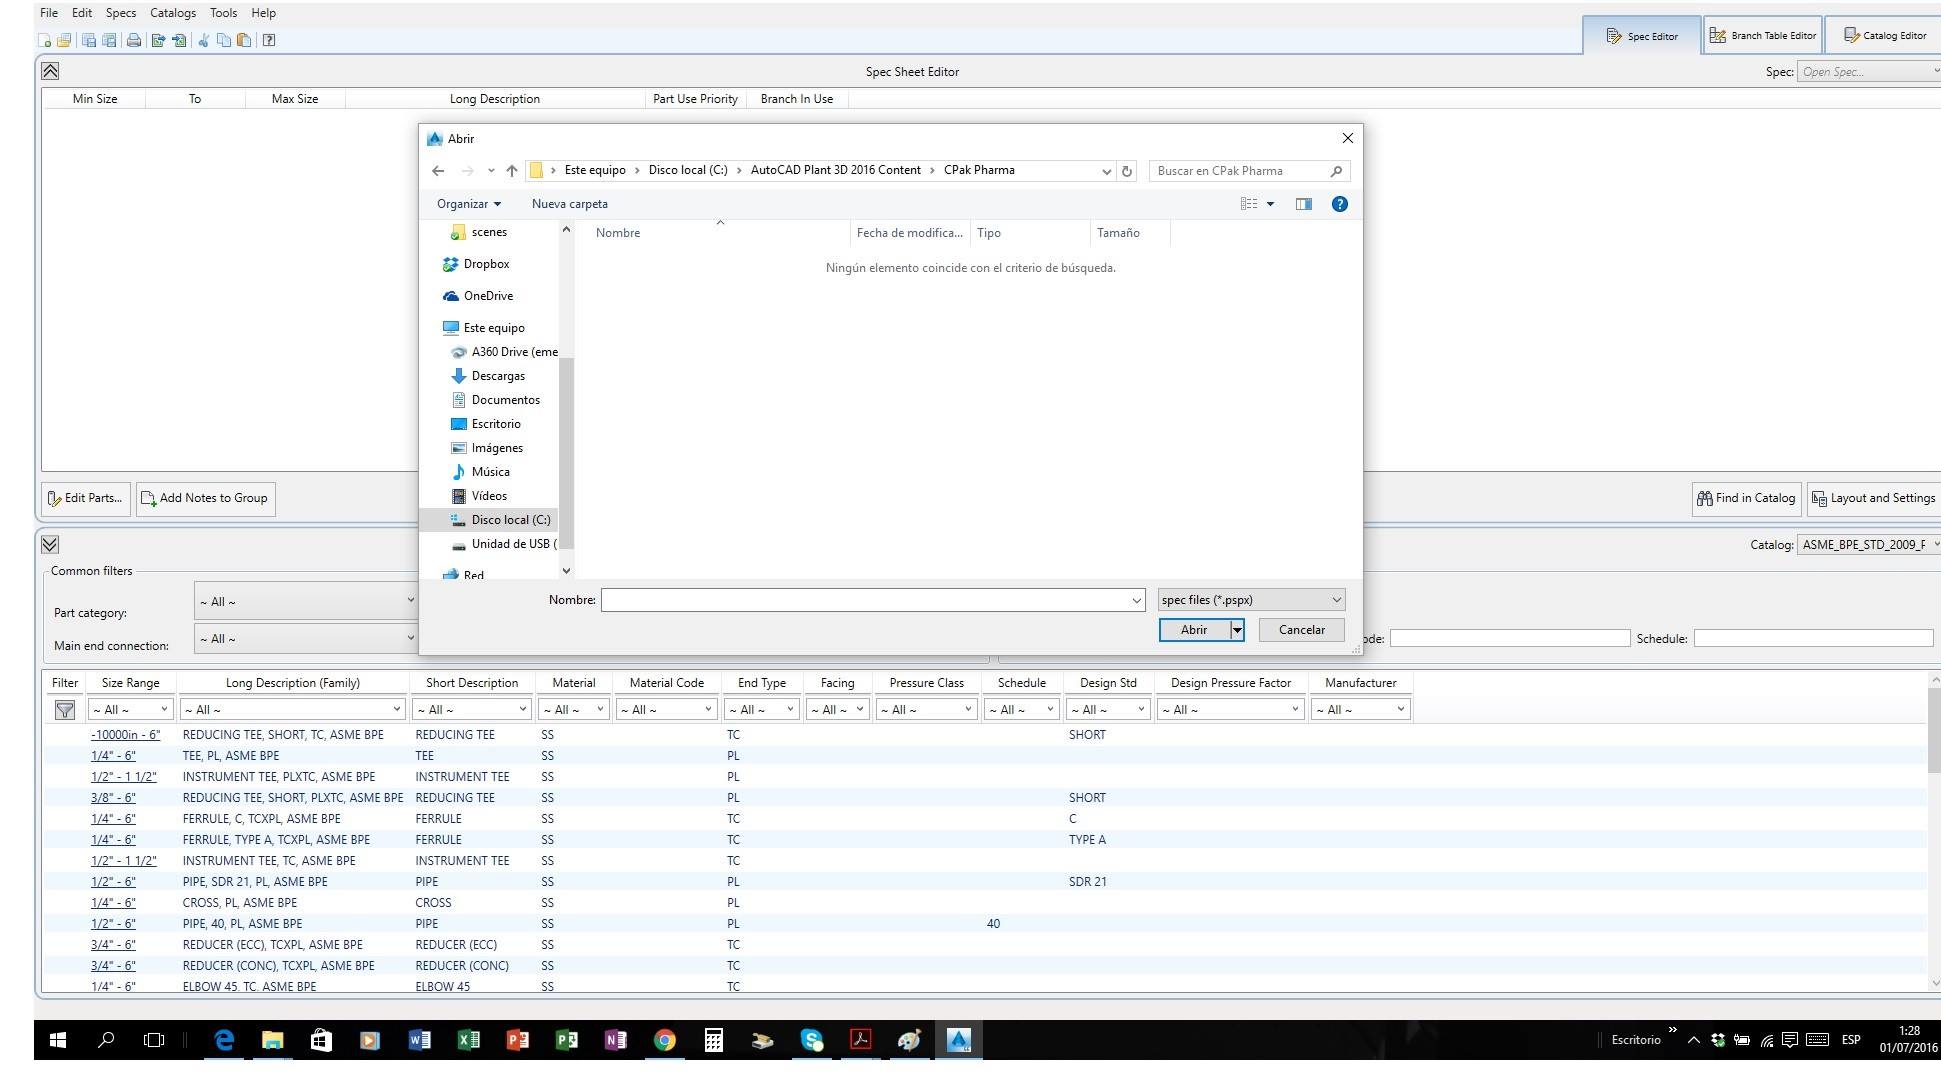Click the Cancelar button
The width and height of the screenshot is (1941, 1080).
point(1300,629)
